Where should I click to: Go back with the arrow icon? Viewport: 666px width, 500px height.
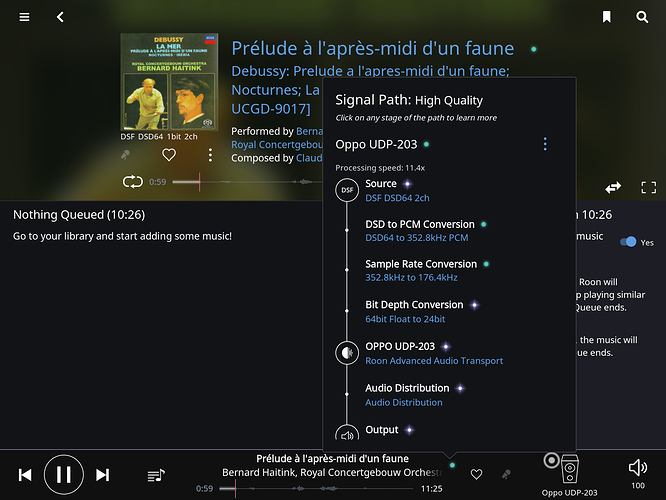point(60,17)
